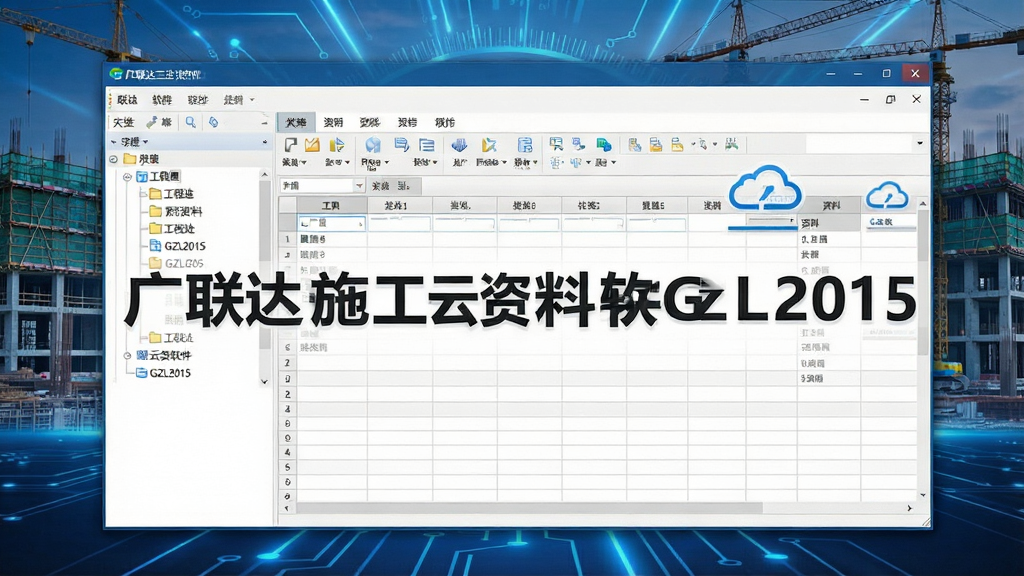Screen dimensions: 1024x576
Task: Click the white page-corner icon in the ribbon
Action: coord(291,144)
